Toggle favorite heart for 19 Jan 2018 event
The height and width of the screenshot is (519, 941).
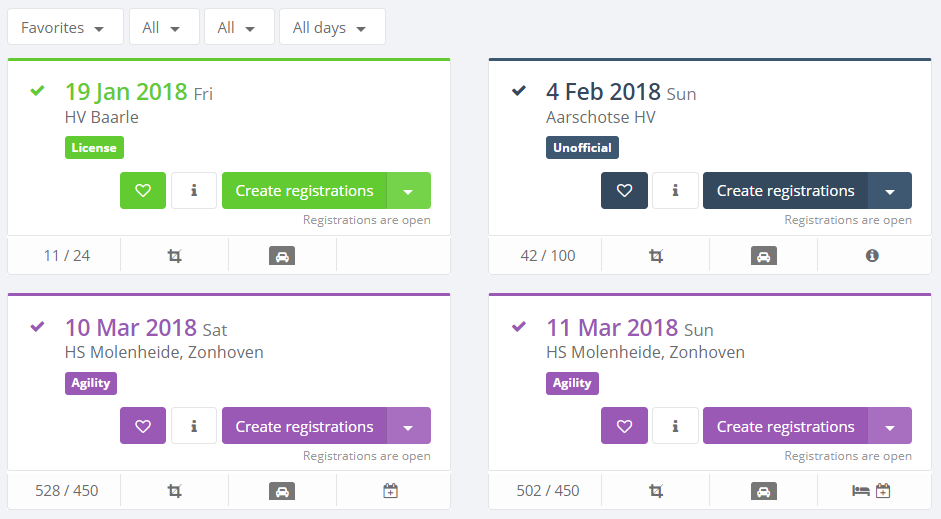tap(143, 191)
